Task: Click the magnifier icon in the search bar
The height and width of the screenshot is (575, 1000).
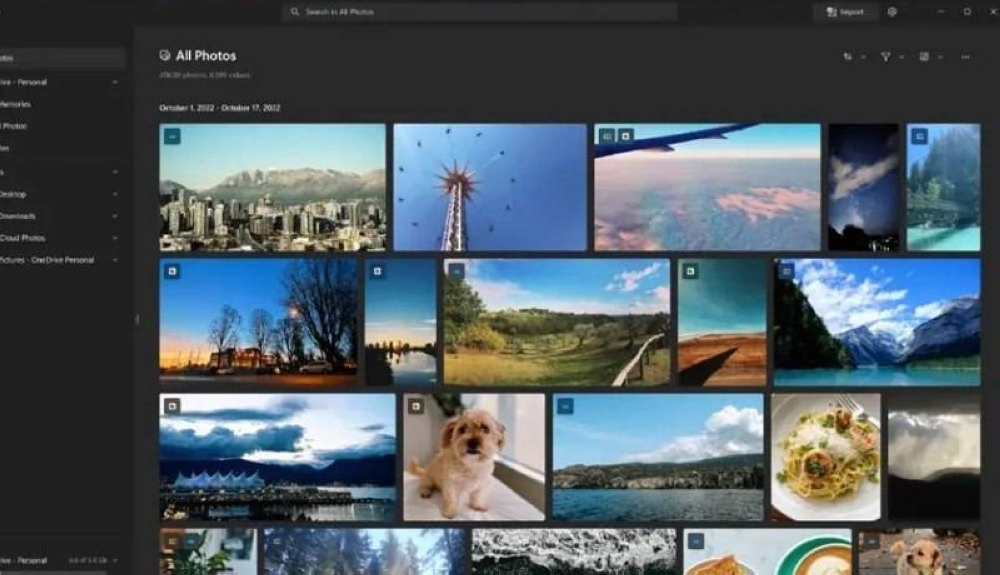Action: click(295, 12)
